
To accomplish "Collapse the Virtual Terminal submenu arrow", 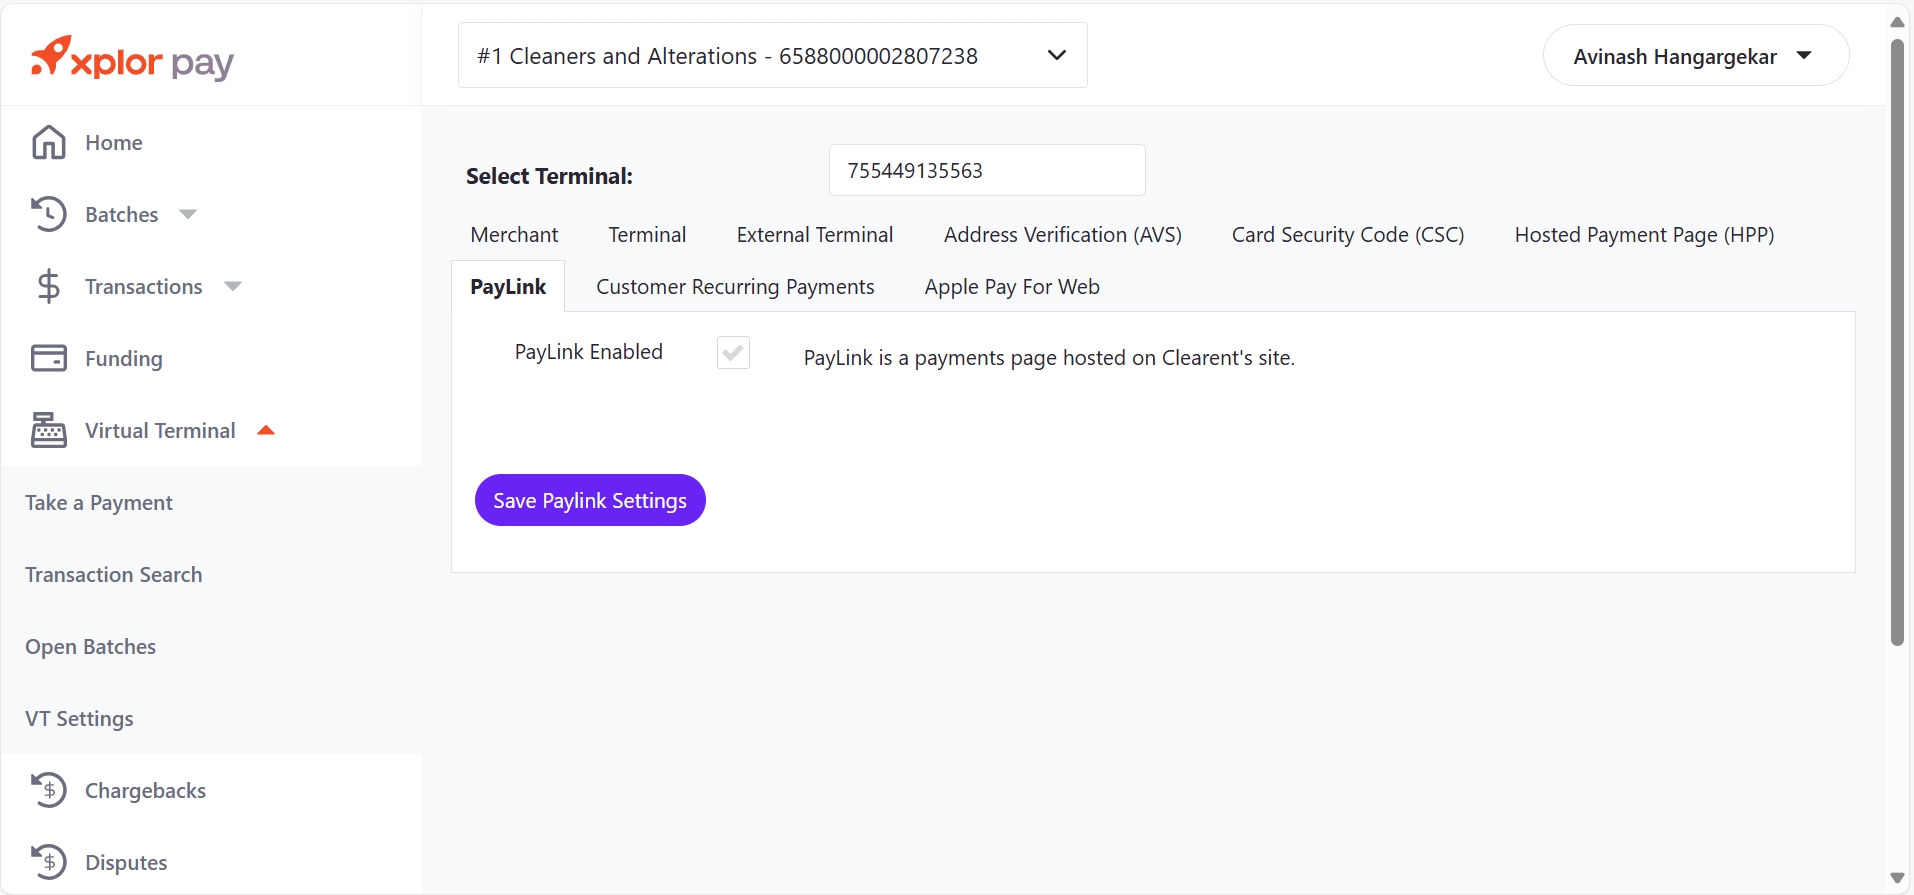I will coord(266,431).
